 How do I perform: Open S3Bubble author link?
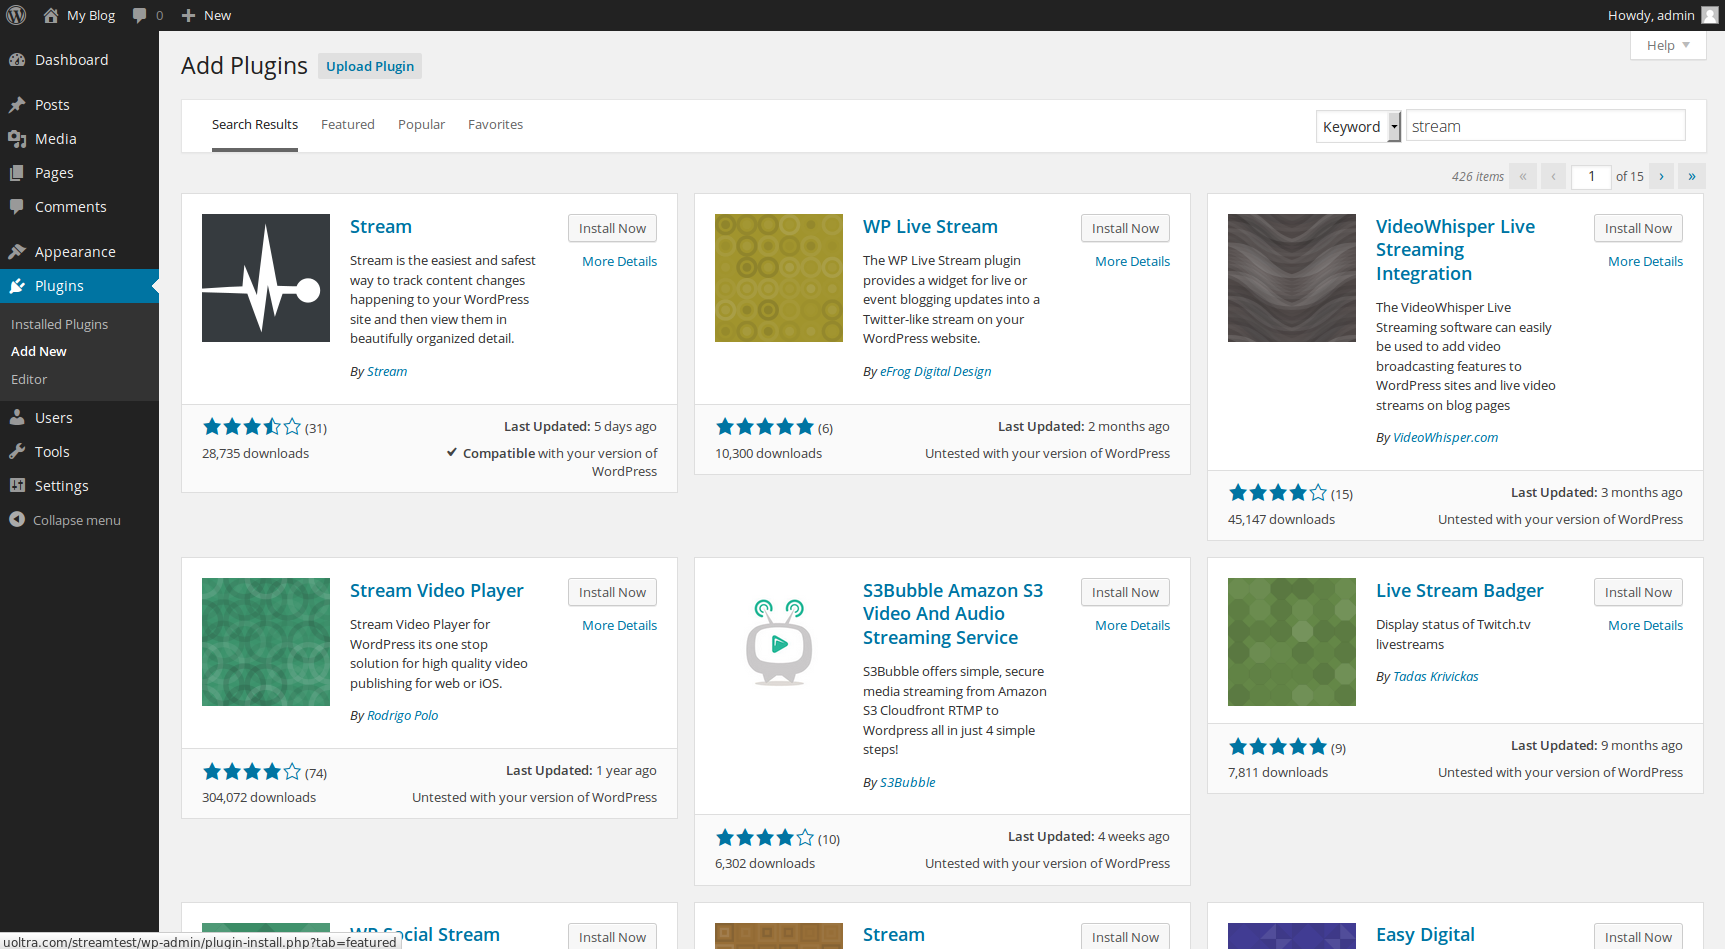908,783
